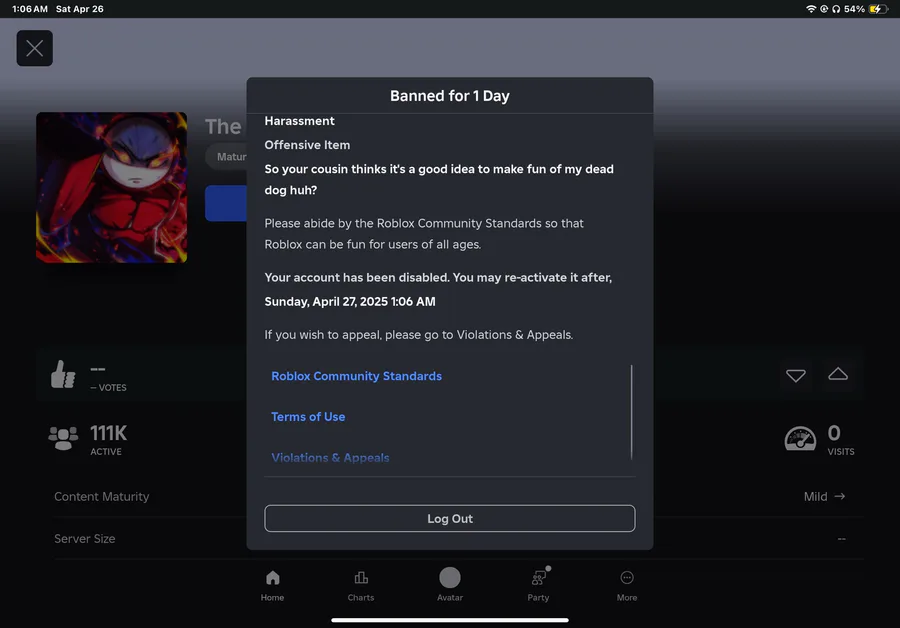This screenshot has height=628, width=900.
Task: Click the links list scrollbar in ban dialog
Action: pos(631,412)
